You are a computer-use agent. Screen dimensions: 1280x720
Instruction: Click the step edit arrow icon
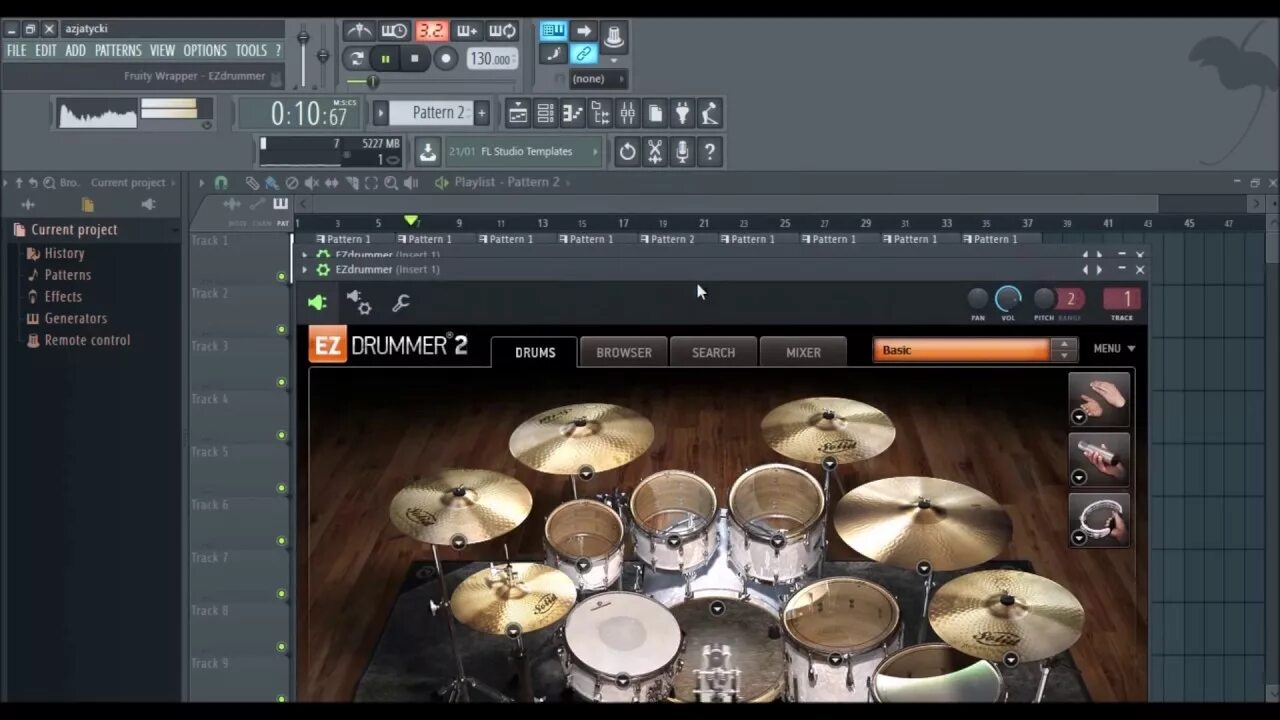tap(584, 31)
